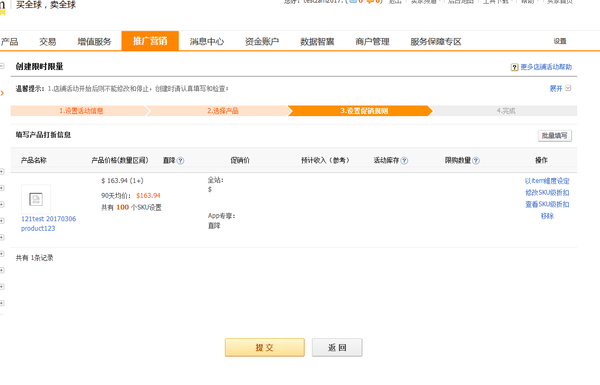Click the help icon next to 限购数量
Viewport: 600px width, 385px height.
[x=476, y=161]
